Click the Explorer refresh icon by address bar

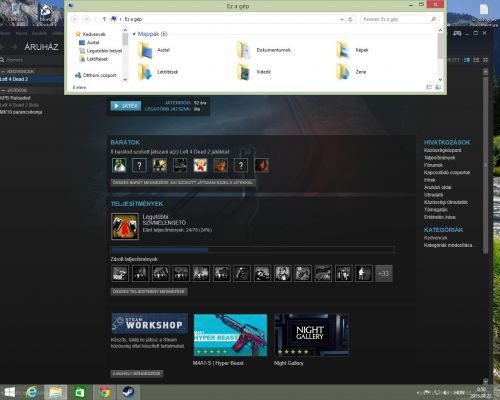tap(350, 19)
